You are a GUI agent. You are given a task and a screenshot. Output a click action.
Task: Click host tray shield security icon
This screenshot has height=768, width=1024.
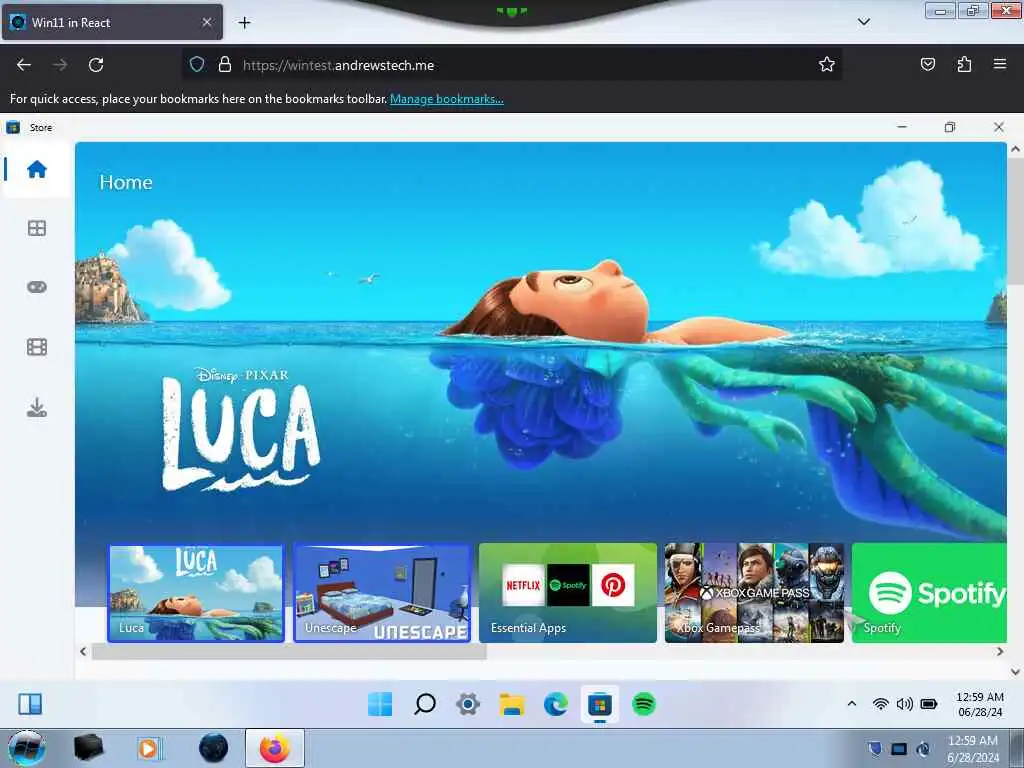point(875,748)
